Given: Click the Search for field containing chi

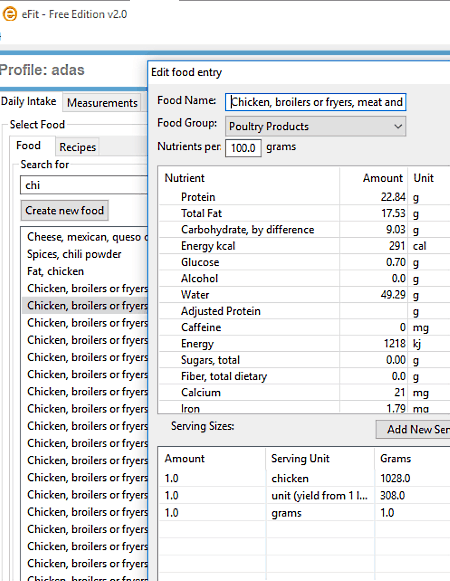Looking at the screenshot, I should coord(84,185).
